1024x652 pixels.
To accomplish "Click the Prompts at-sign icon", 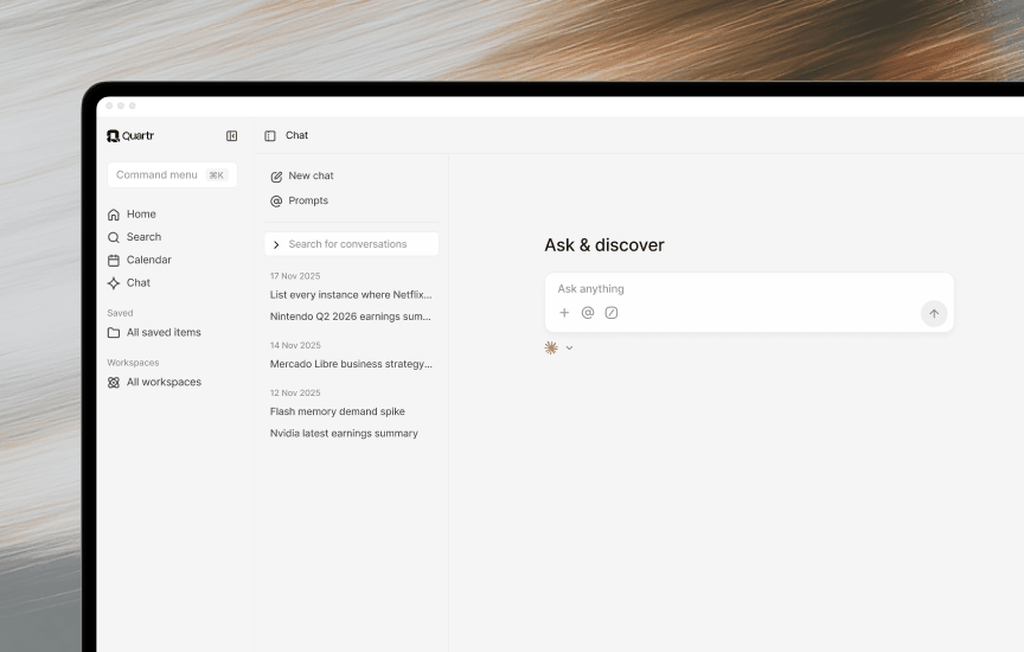I will (x=276, y=201).
